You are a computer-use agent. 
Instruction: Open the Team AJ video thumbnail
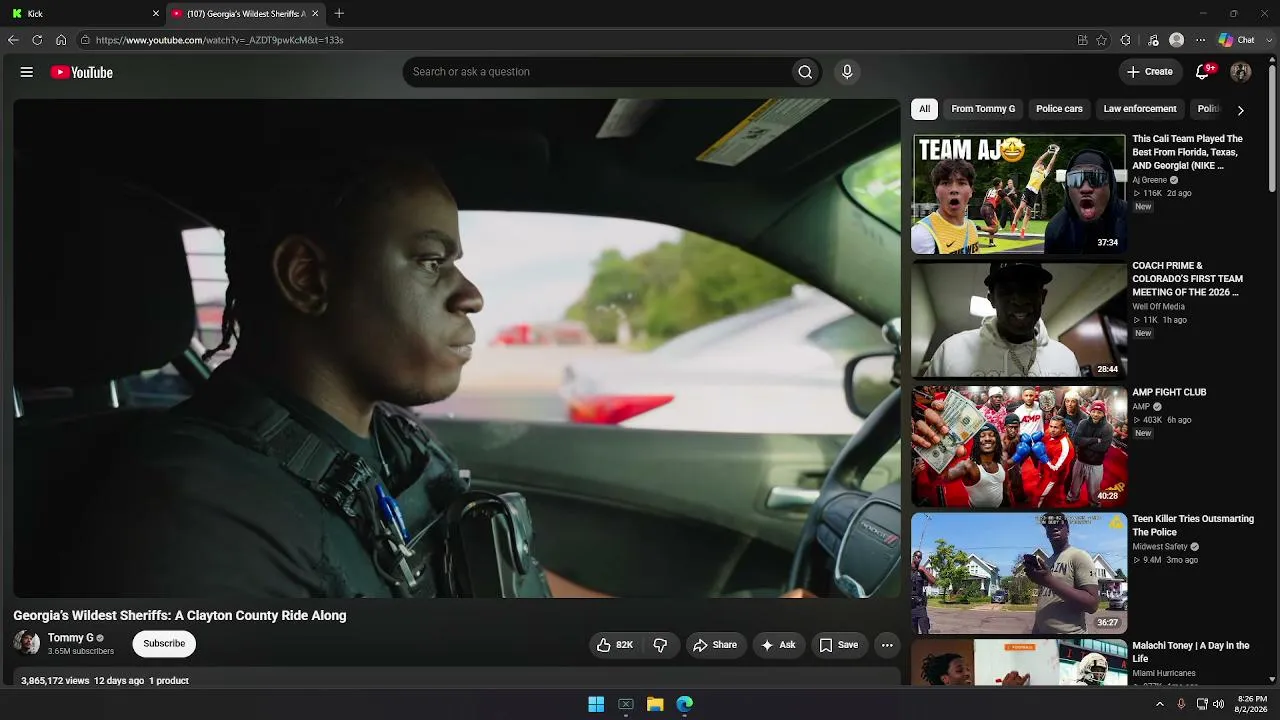click(x=1019, y=194)
